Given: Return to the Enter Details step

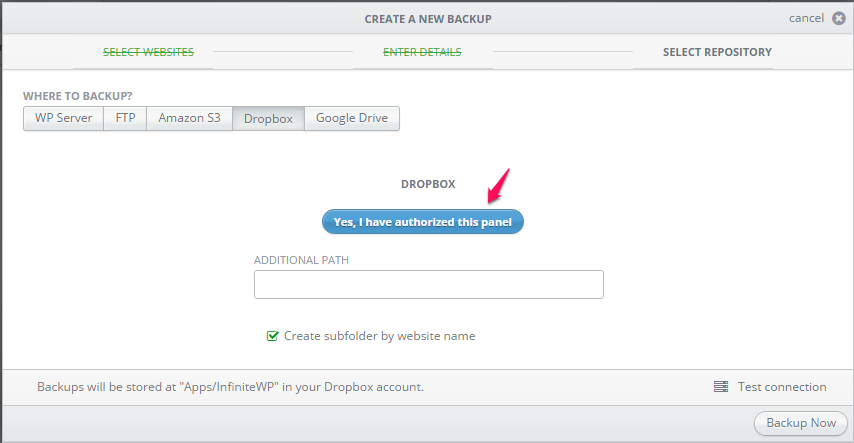Looking at the screenshot, I should pos(422,52).
